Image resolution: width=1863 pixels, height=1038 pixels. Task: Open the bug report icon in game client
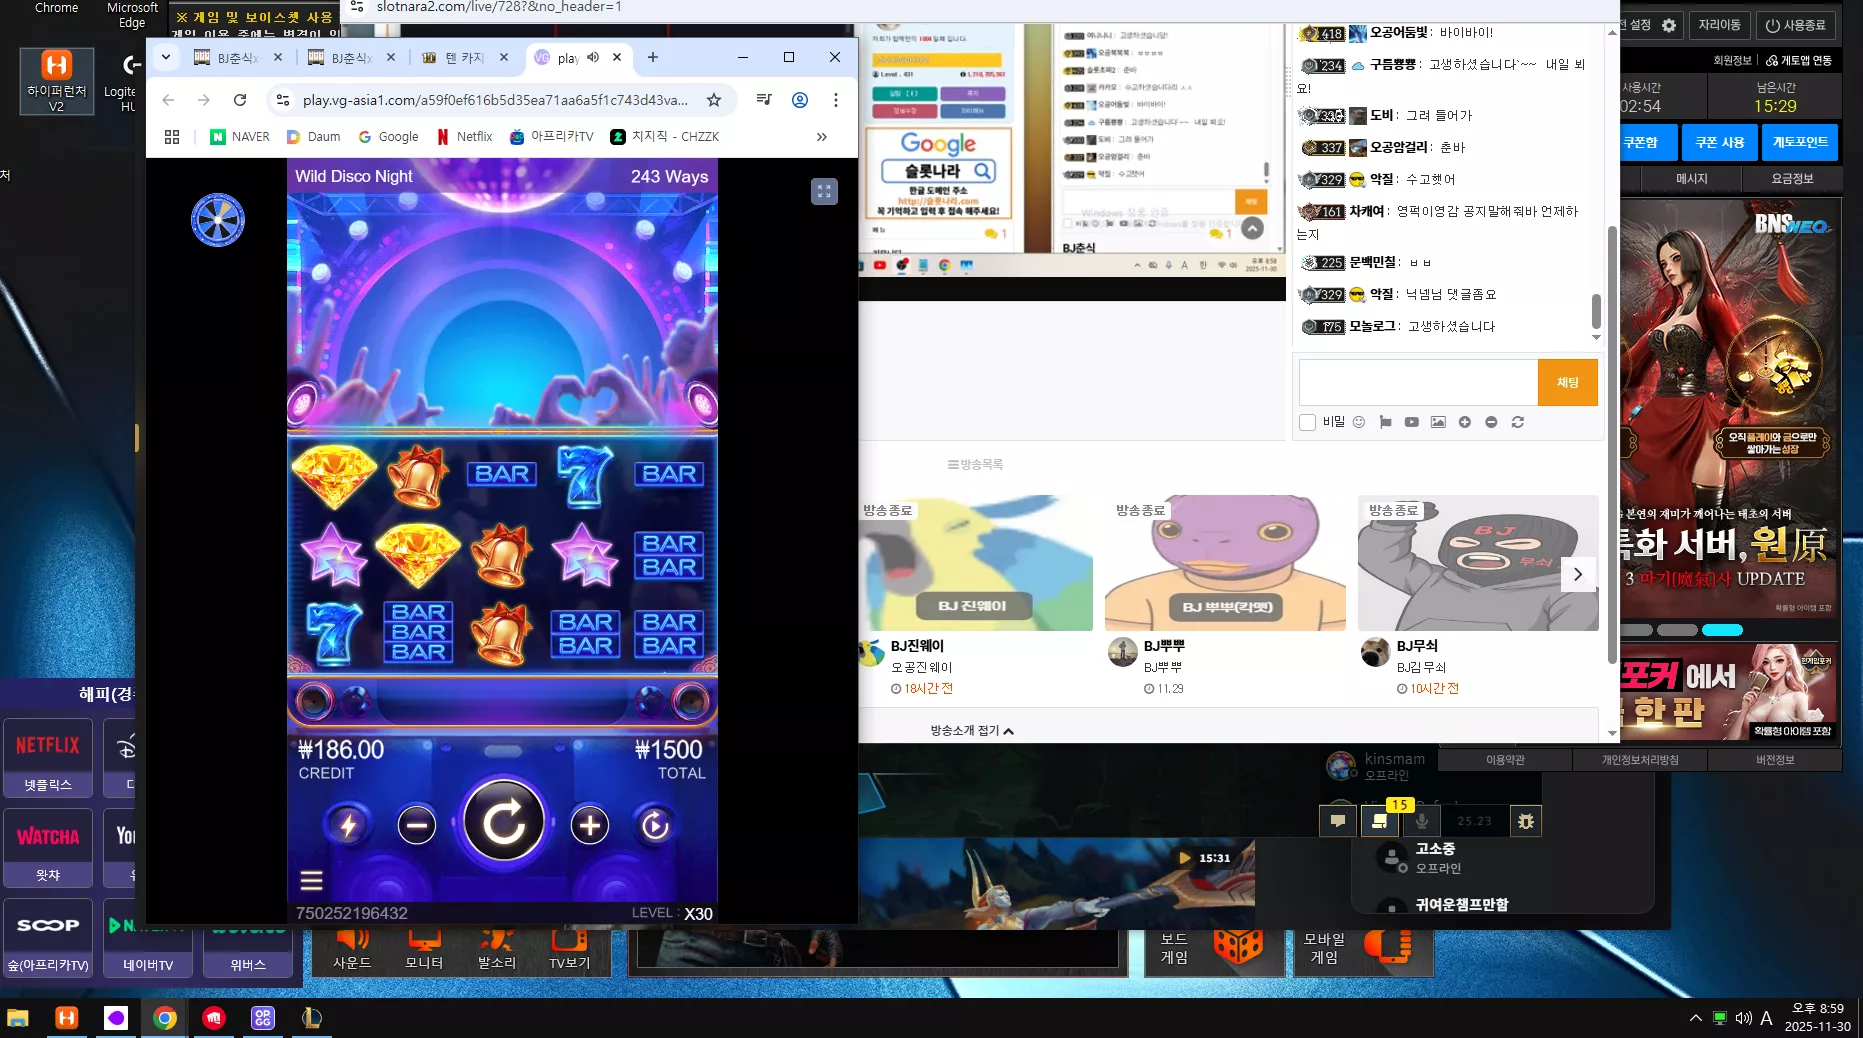(x=1525, y=821)
